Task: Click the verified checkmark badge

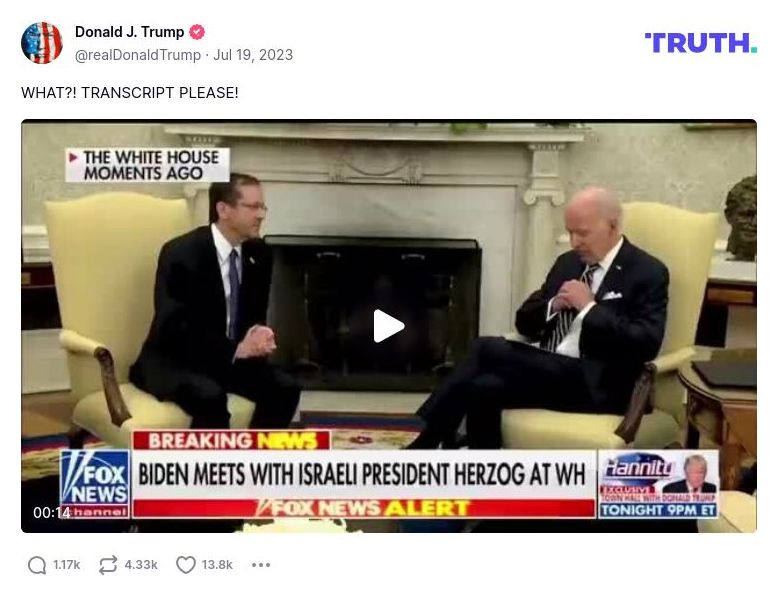Action: 197,32
